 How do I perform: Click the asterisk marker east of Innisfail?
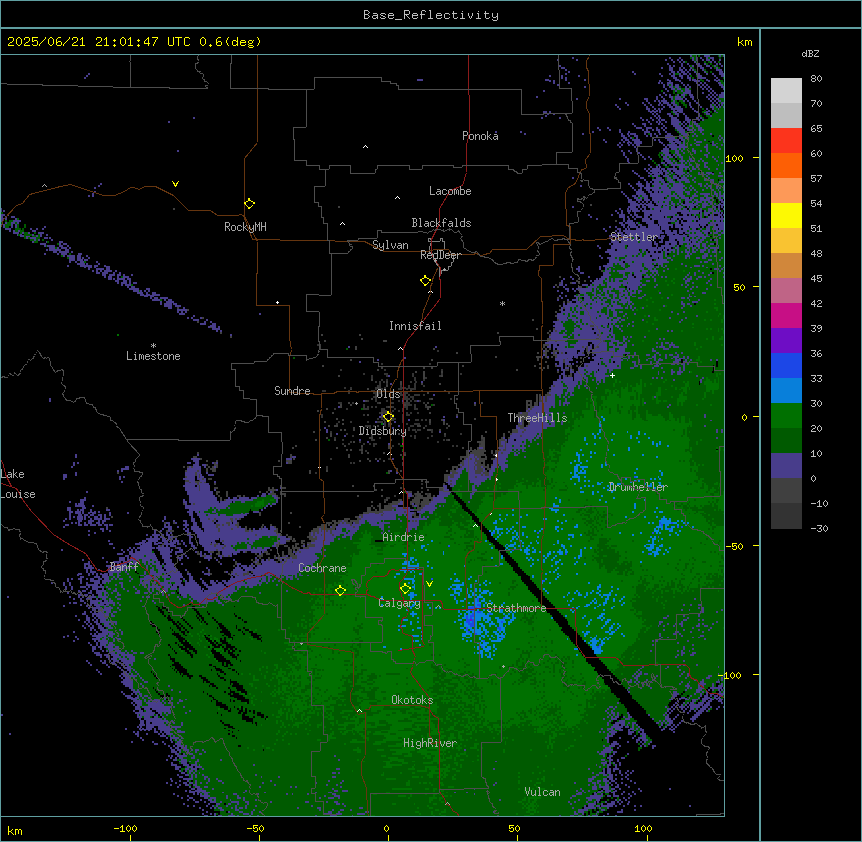(502, 303)
